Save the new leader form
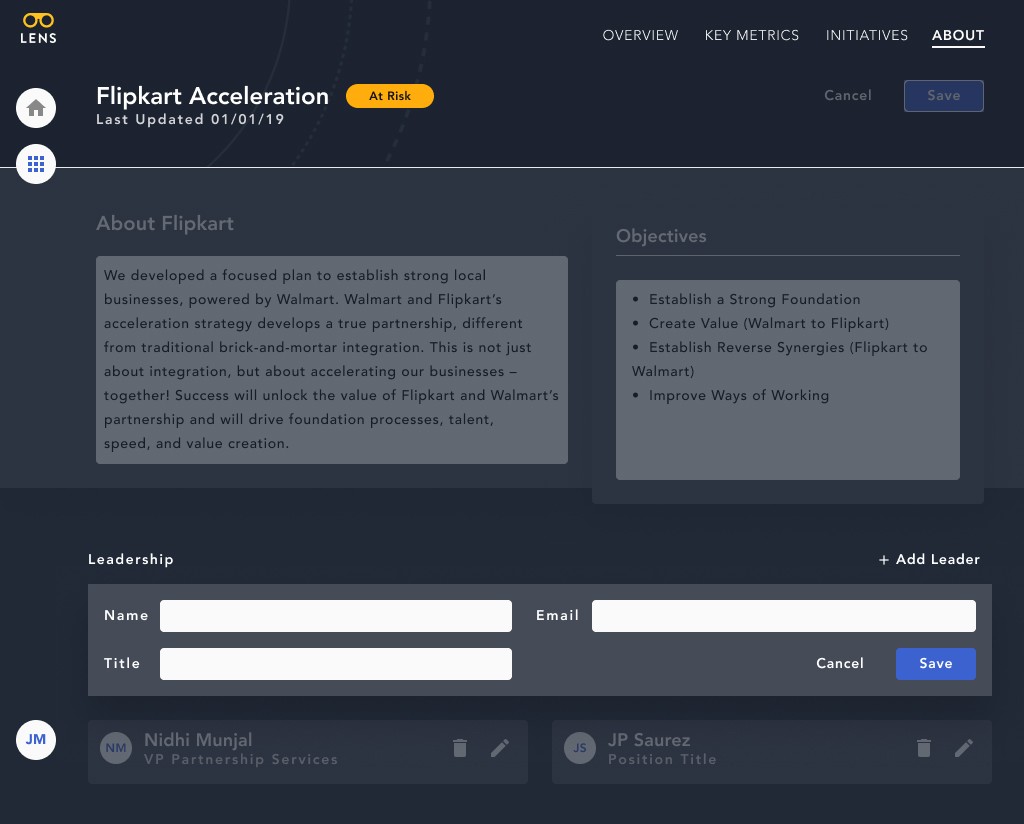 [936, 664]
